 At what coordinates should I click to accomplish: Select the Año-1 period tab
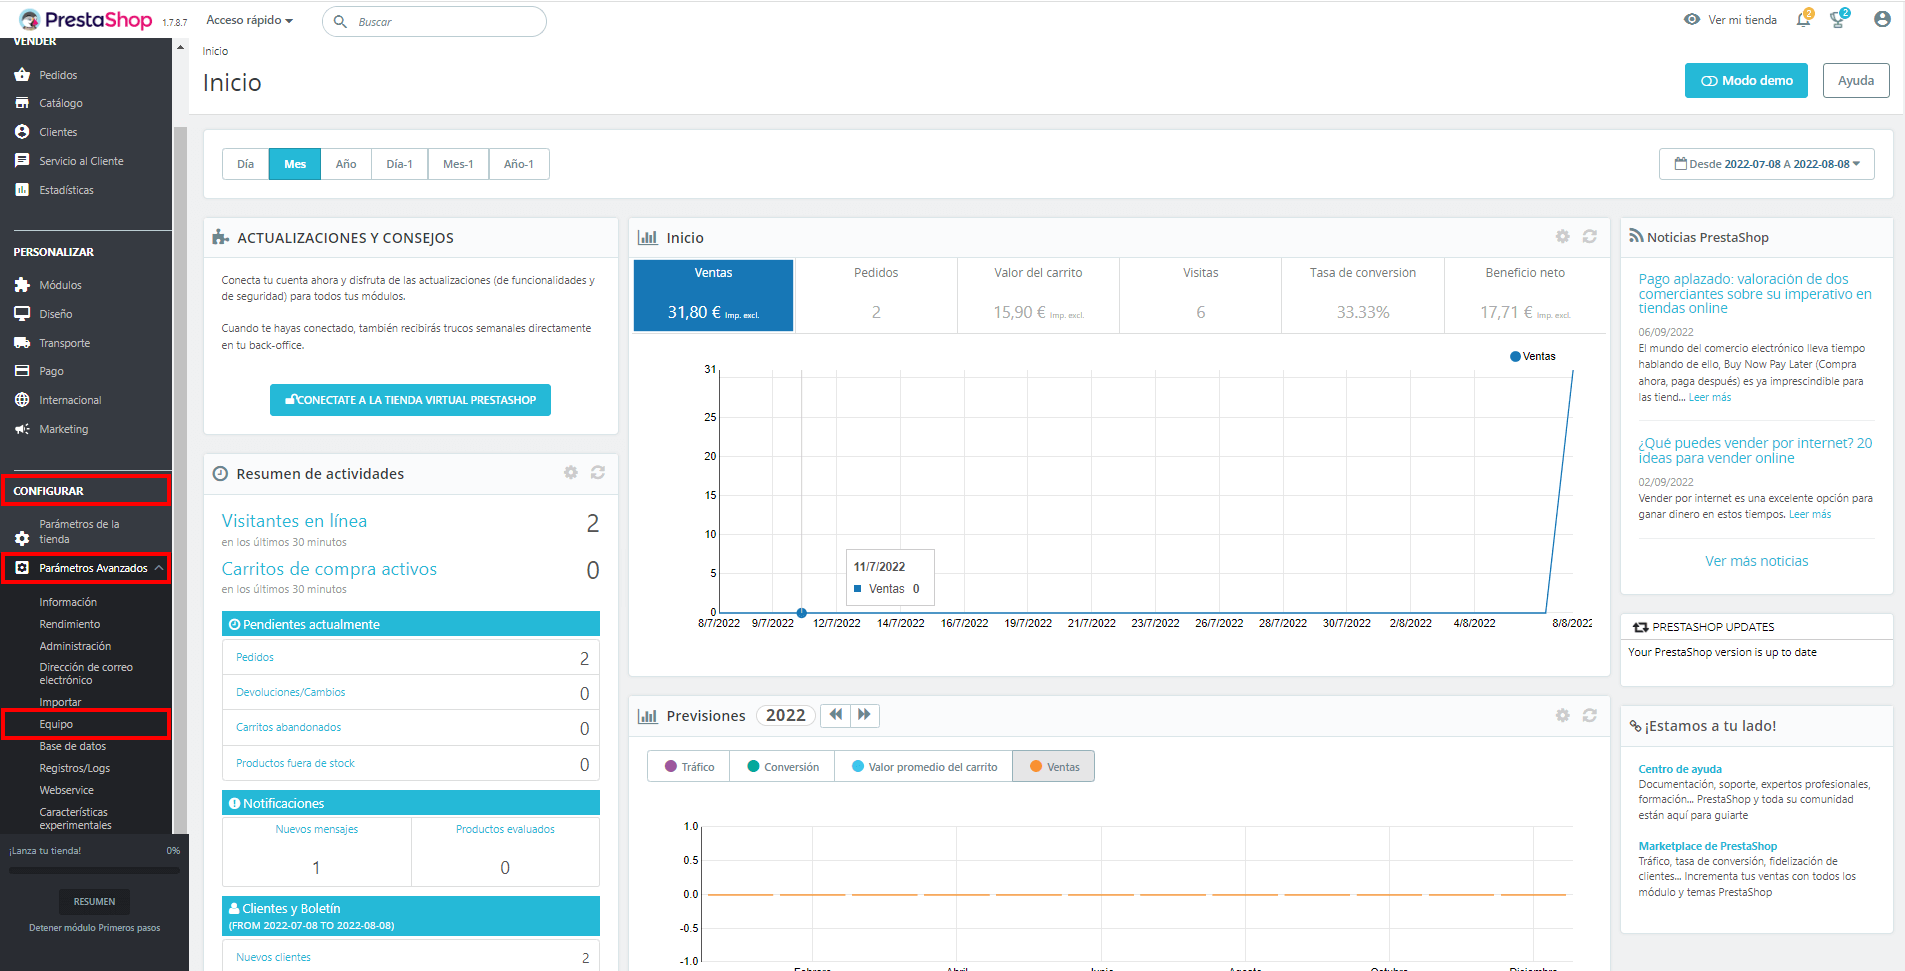pos(519,164)
